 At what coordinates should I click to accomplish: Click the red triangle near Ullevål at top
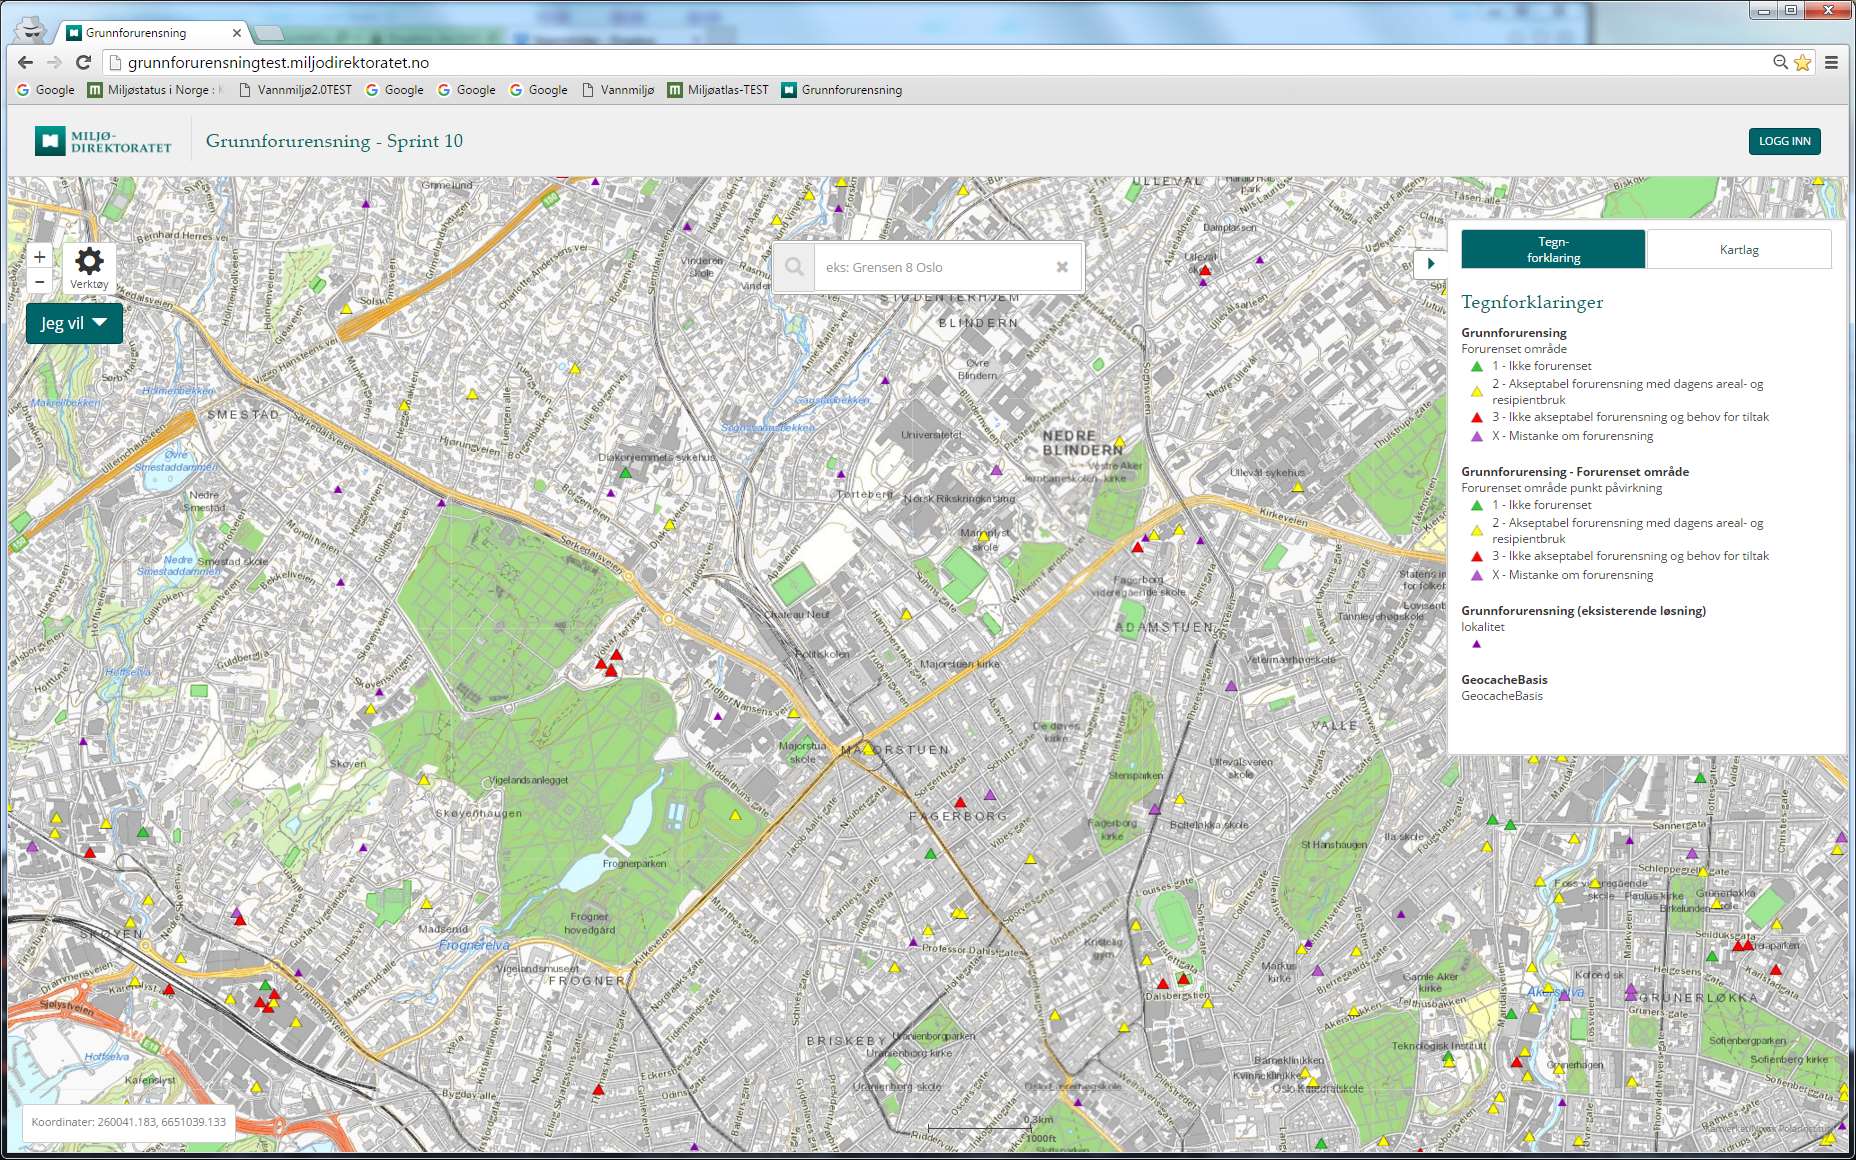(x=1205, y=270)
